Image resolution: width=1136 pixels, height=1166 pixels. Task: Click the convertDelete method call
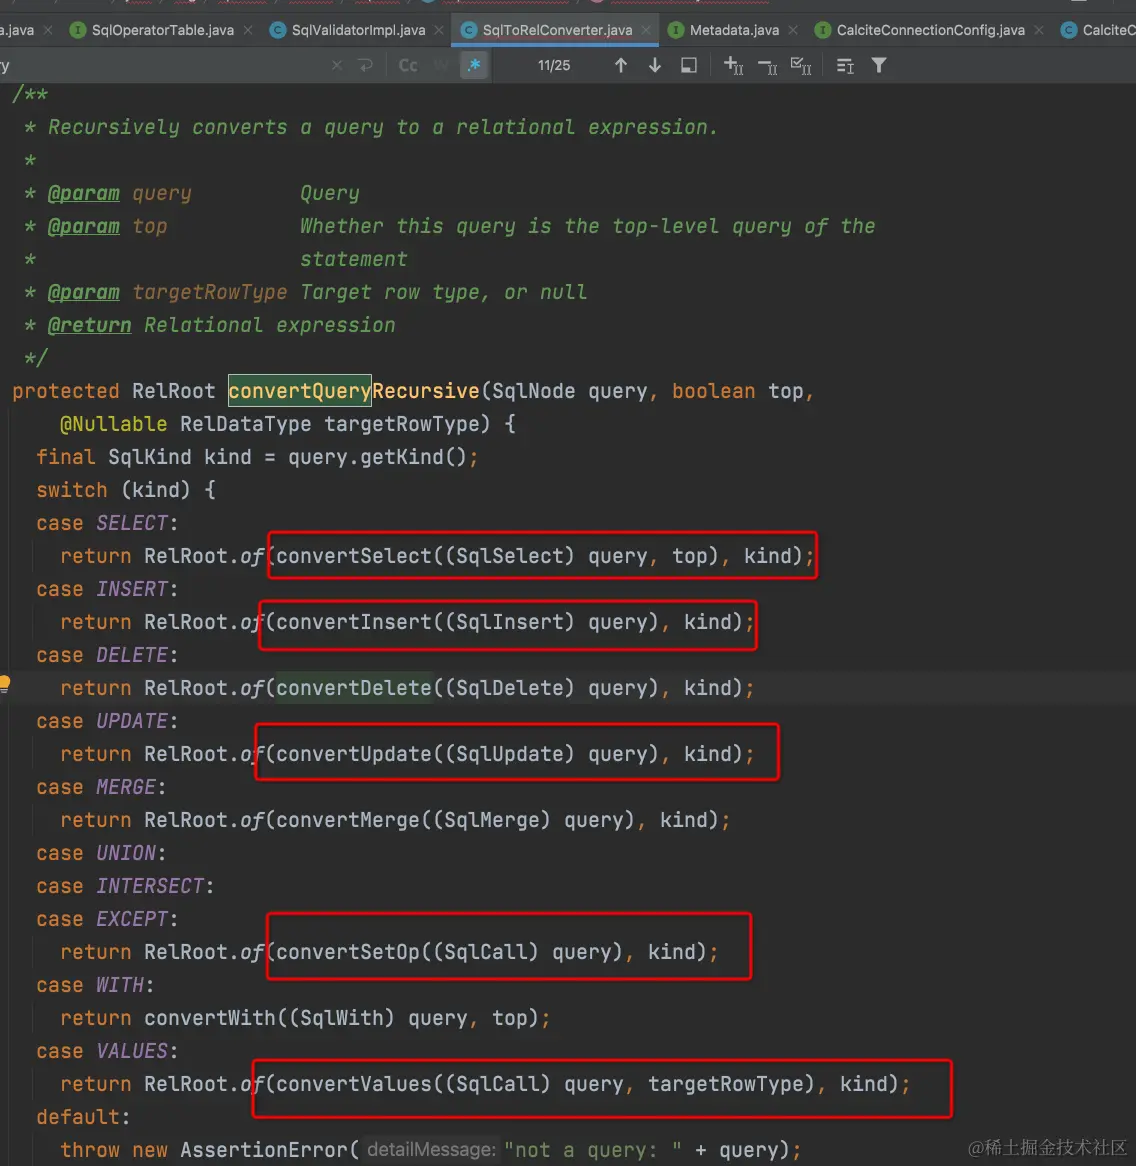pos(354,688)
